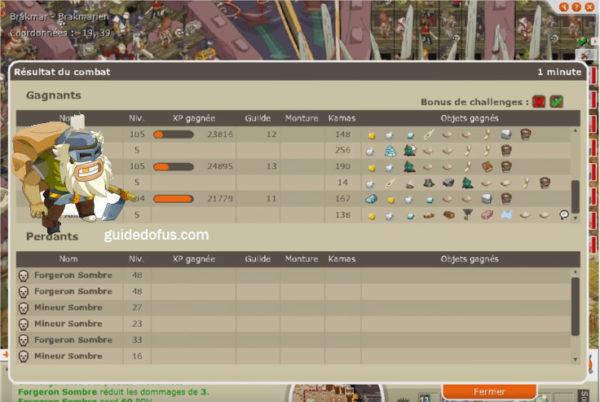600x402 pixels.
Task: Click the XP progress bar for 24895
Action: pyautogui.click(x=173, y=167)
